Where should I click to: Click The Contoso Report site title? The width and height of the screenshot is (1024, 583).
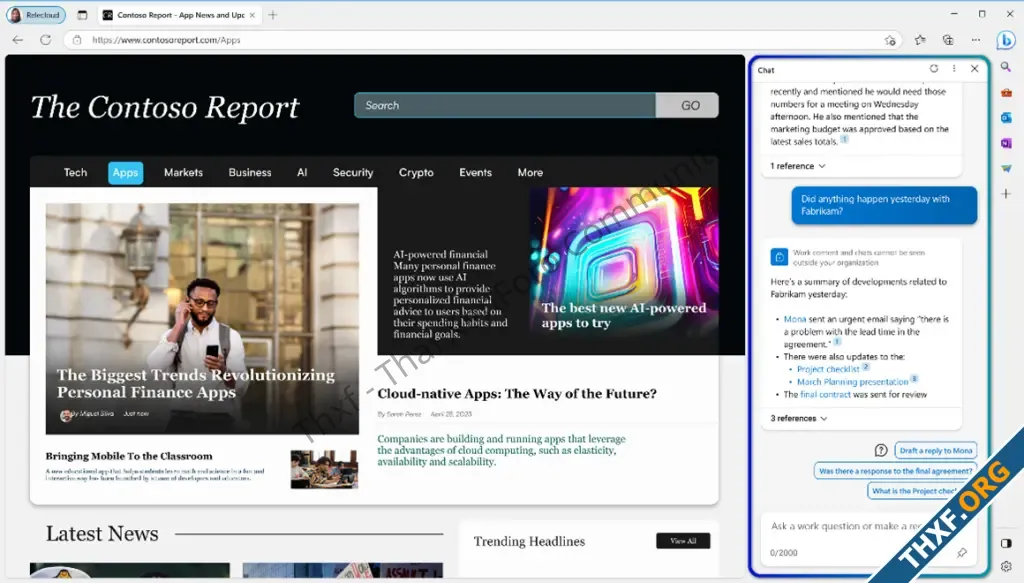click(165, 108)
